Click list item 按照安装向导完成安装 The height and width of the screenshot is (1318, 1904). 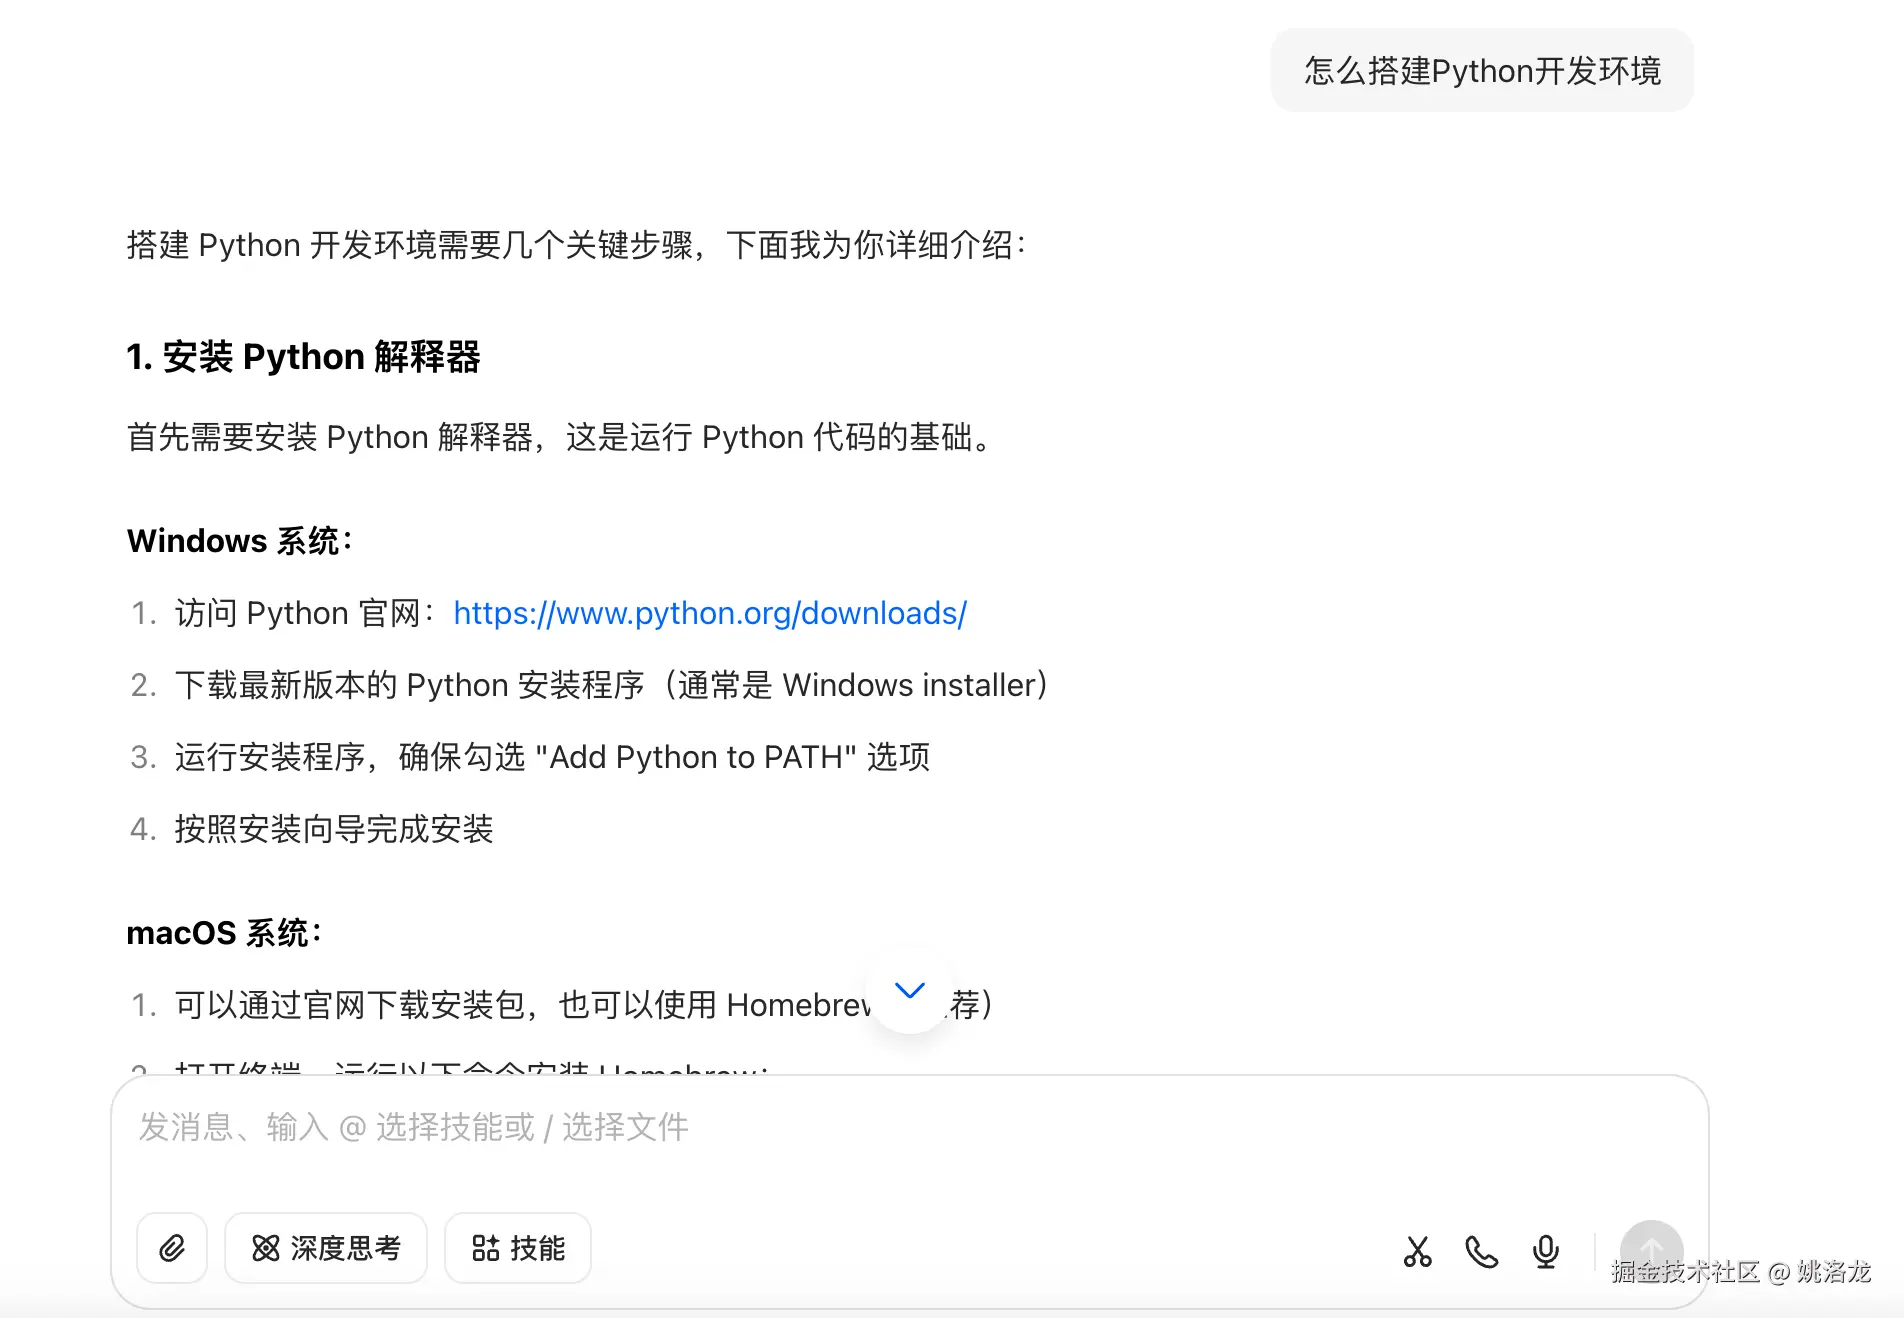(334, 829)
